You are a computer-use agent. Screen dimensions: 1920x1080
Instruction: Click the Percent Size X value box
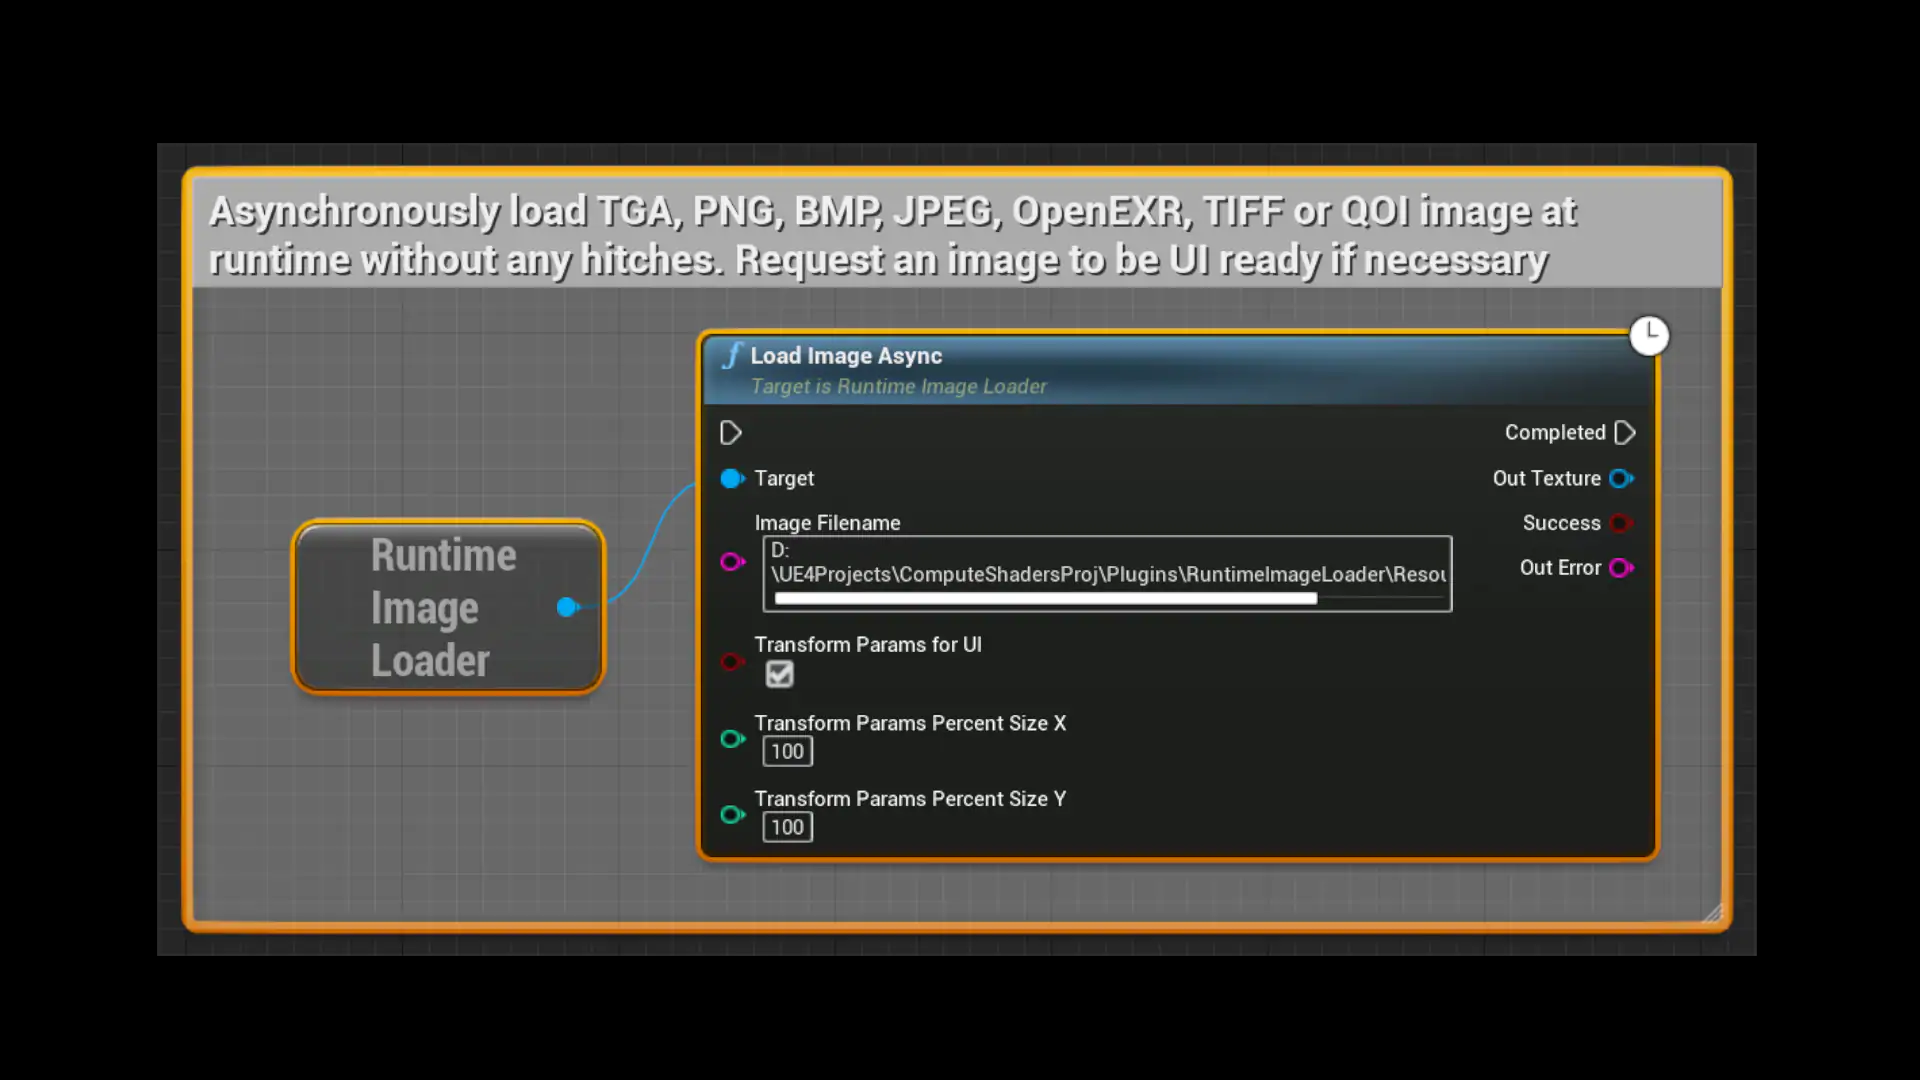click(x=787, y=752)
